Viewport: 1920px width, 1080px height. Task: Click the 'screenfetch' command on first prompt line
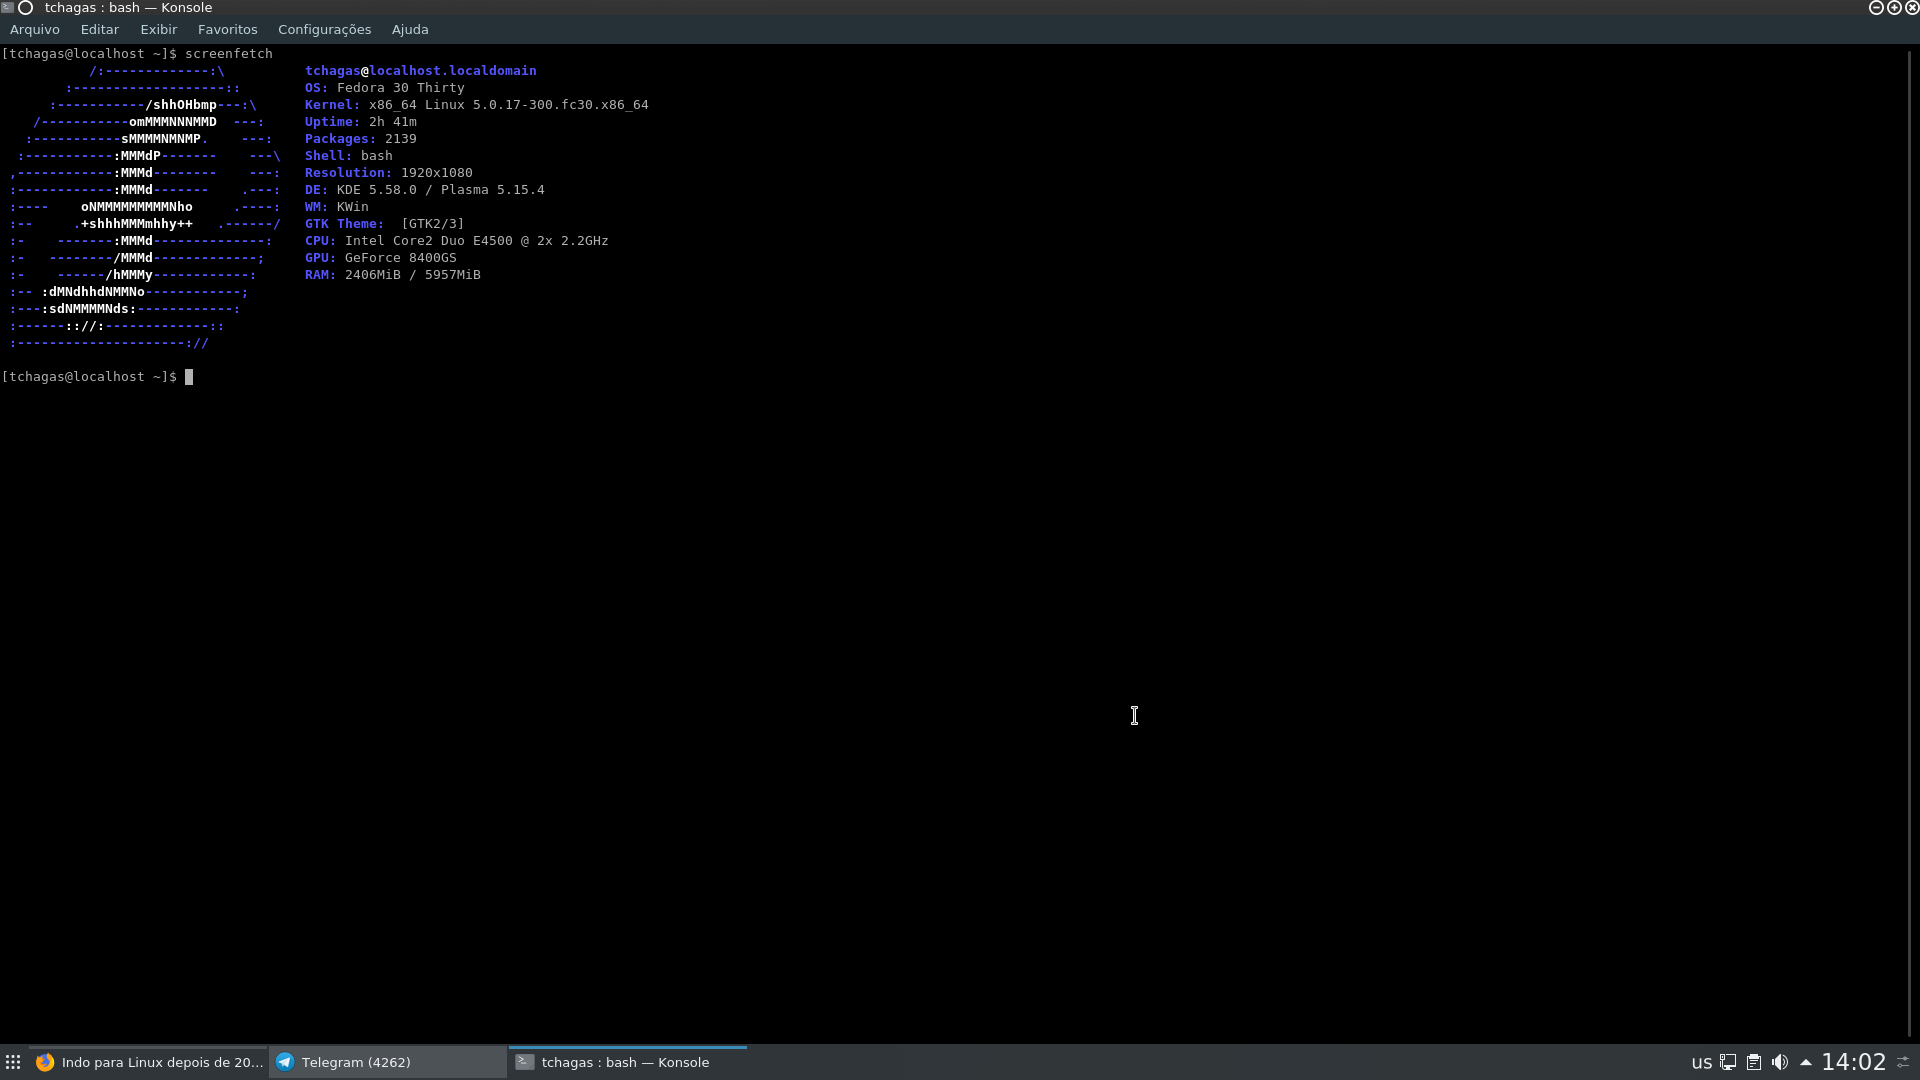229,54
